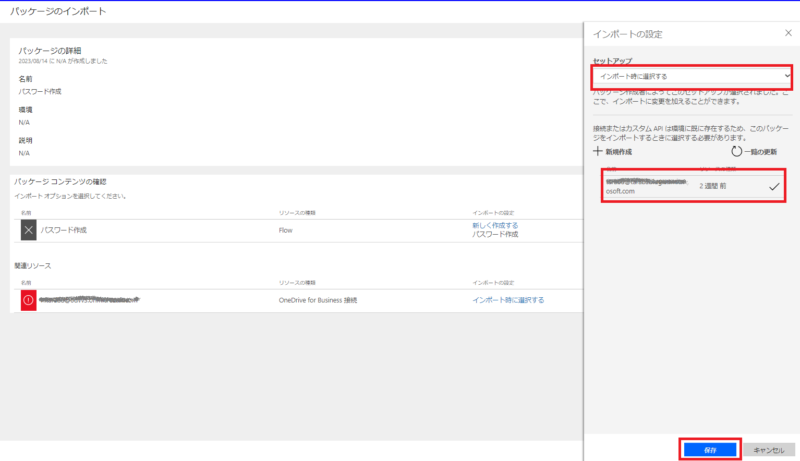The width and height of the screenshot is (800, 461).
Task: Click the OneDrive for Business 接続 resource type
Action: point(317,299)
